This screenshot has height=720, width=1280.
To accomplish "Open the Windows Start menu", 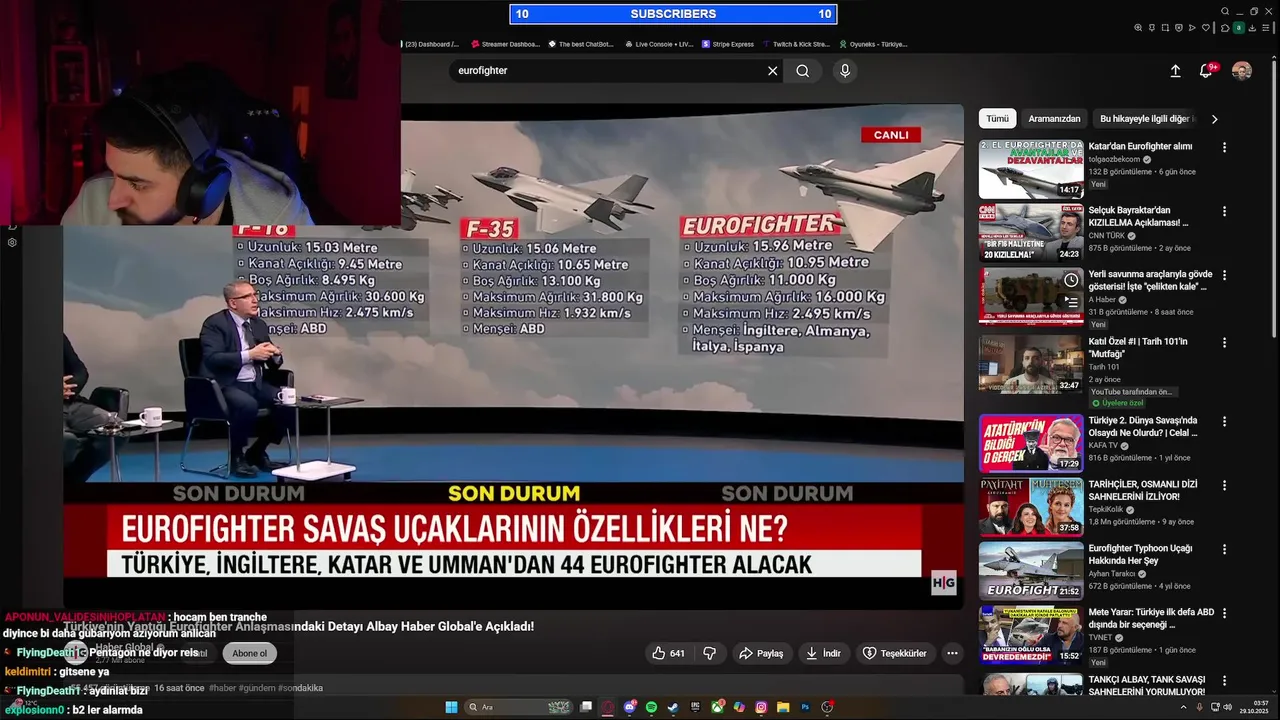I will click(451, 707).
